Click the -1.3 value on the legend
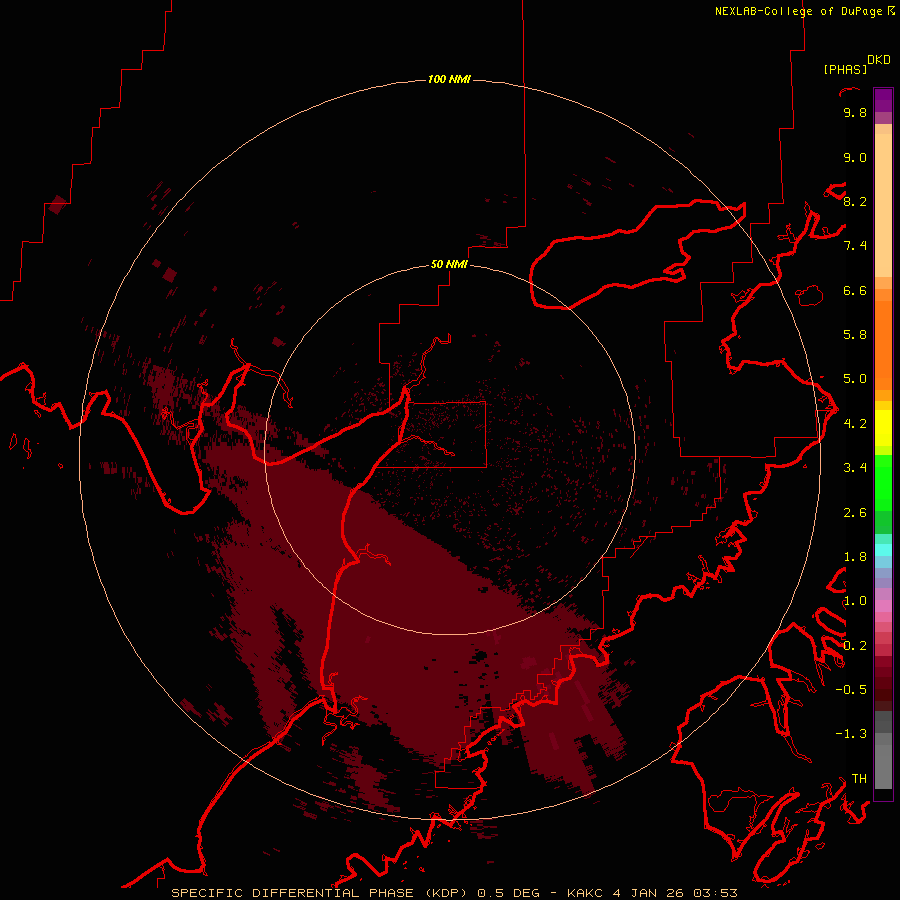The width and height of the screenshot is (900, 900). 851,734
